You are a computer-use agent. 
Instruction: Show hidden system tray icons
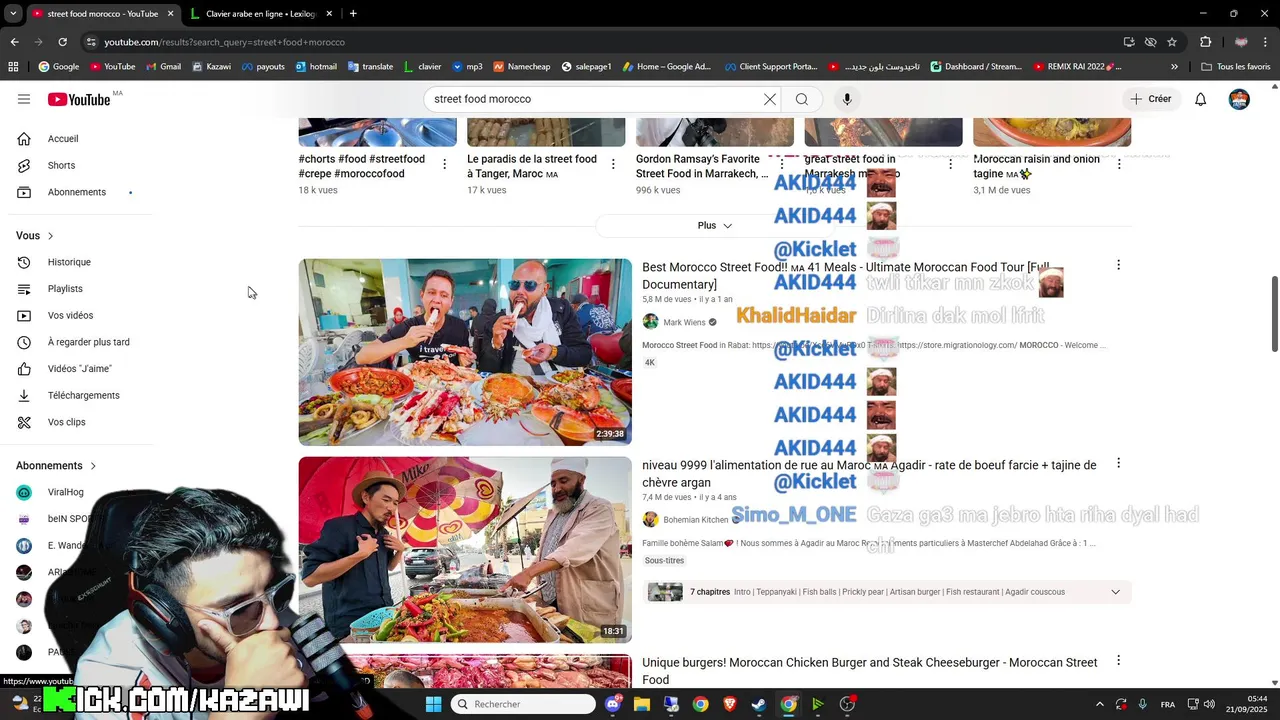pyautogui.click(x=1100, y=704)
